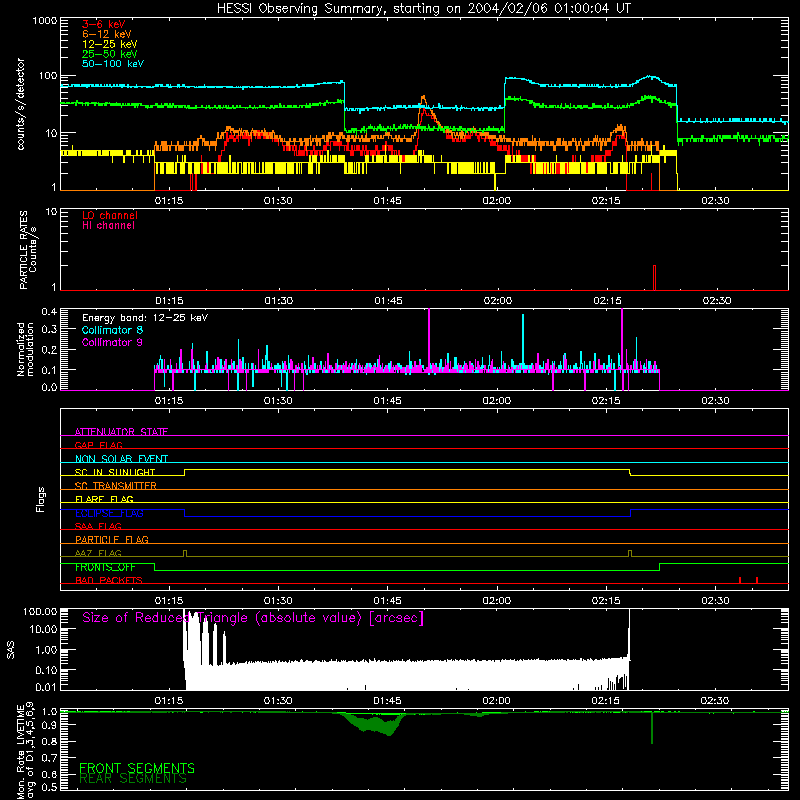
Task: Click the '0.01' tick on SAS axis
Action: 46,687
